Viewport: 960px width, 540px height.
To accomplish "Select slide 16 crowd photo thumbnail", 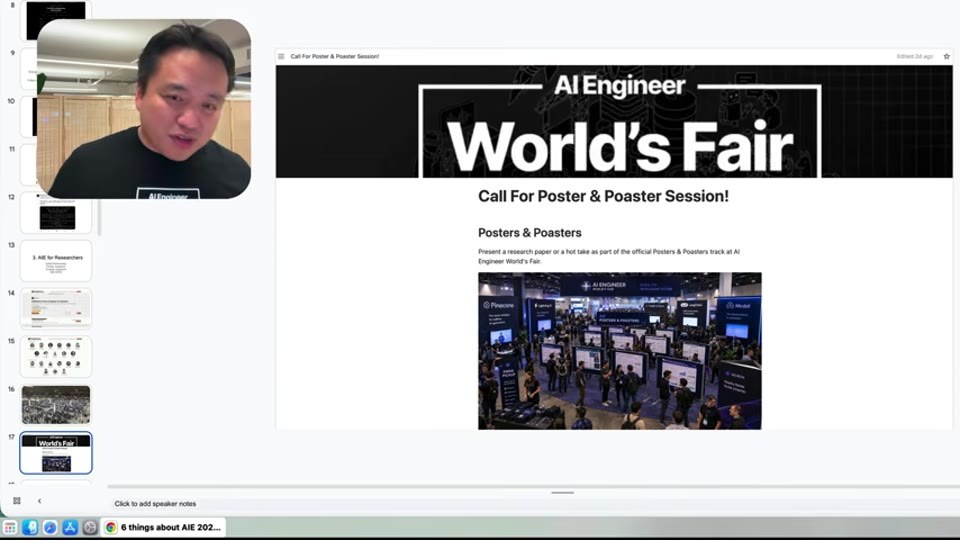I will (x=56, y=405).
